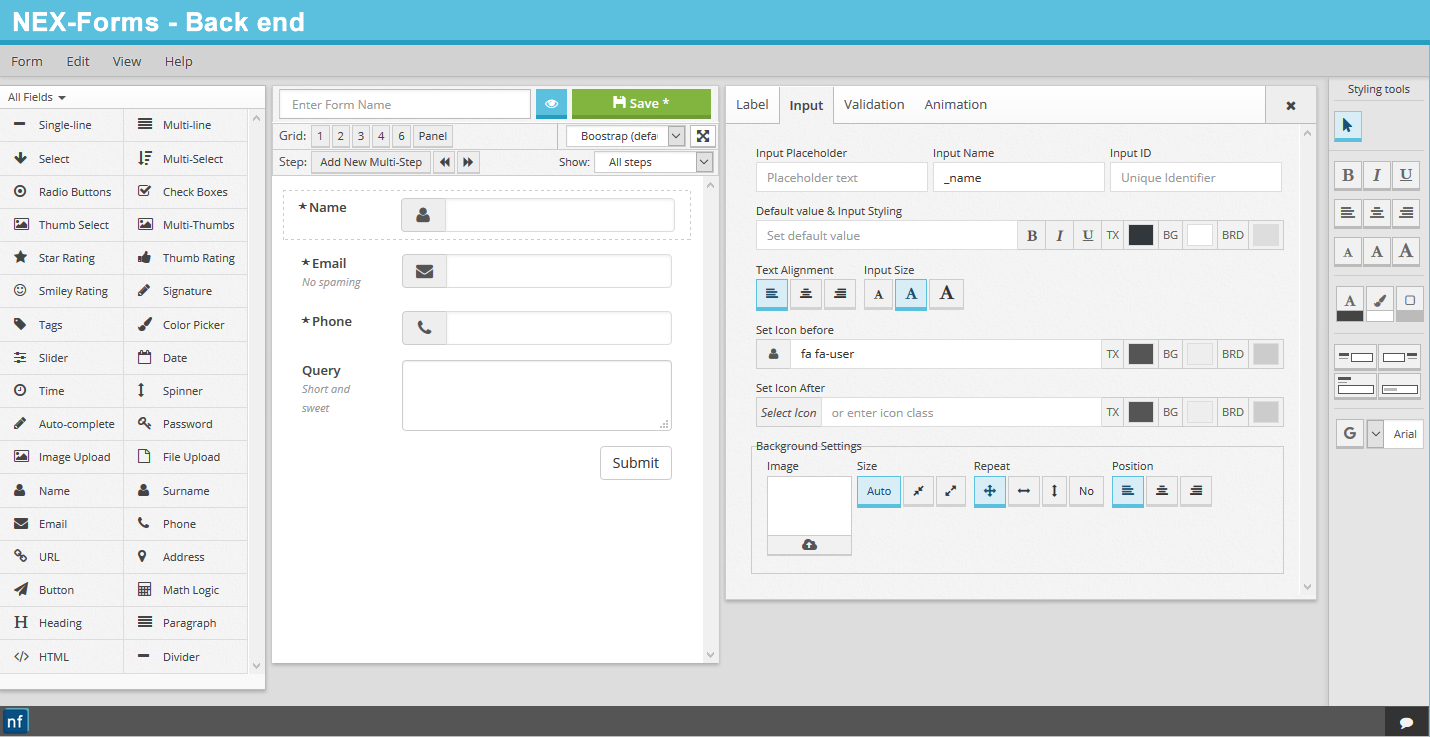Choose the small Input Size option

[879, 293]
